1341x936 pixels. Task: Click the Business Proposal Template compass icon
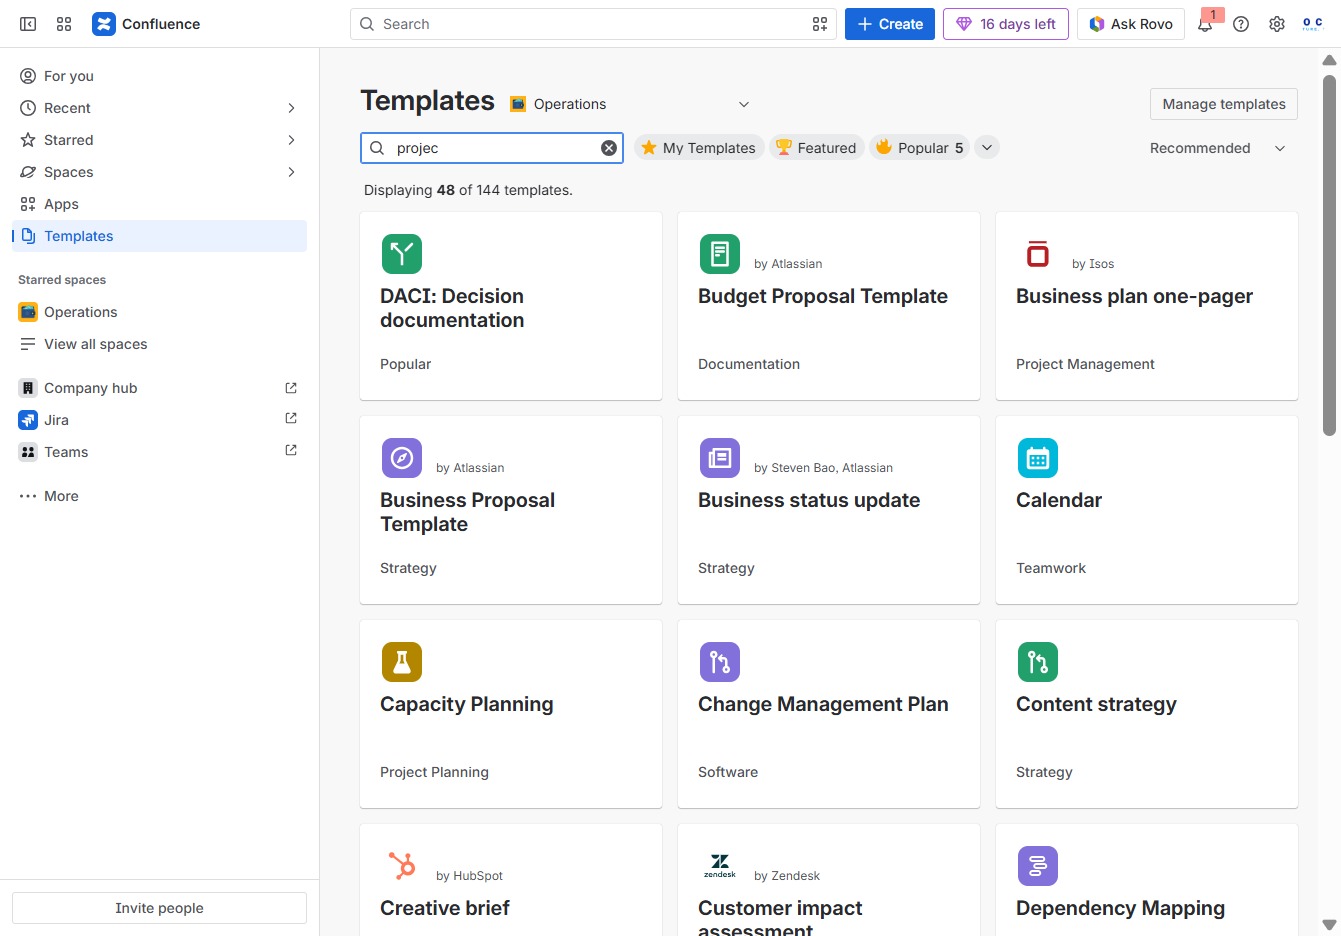402,458
